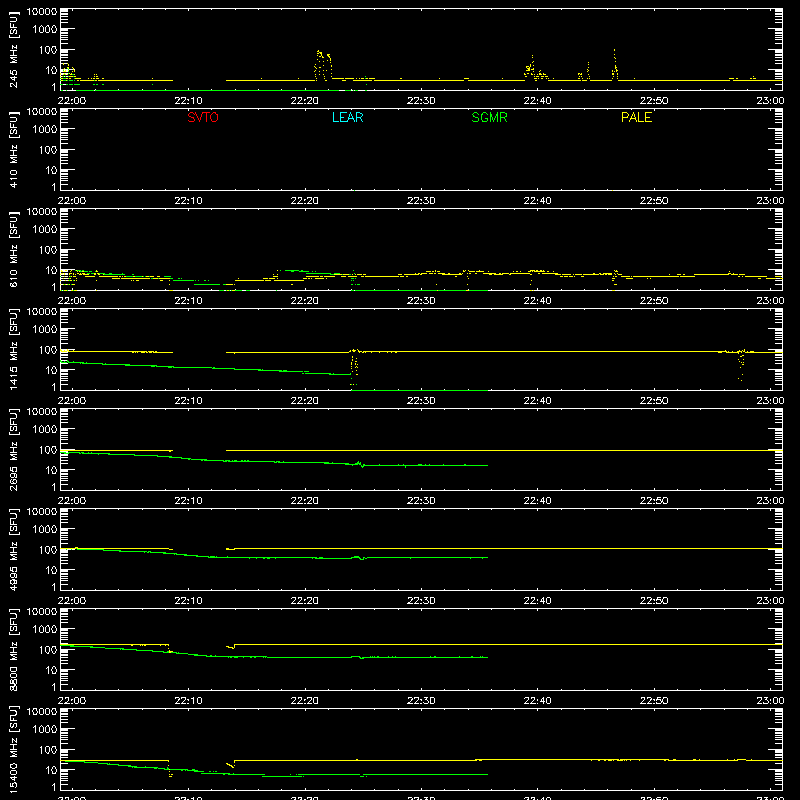The height and width of the screenshot is (800, 800).
Task: Click the red SVTO station label
Action: (203, 117)
